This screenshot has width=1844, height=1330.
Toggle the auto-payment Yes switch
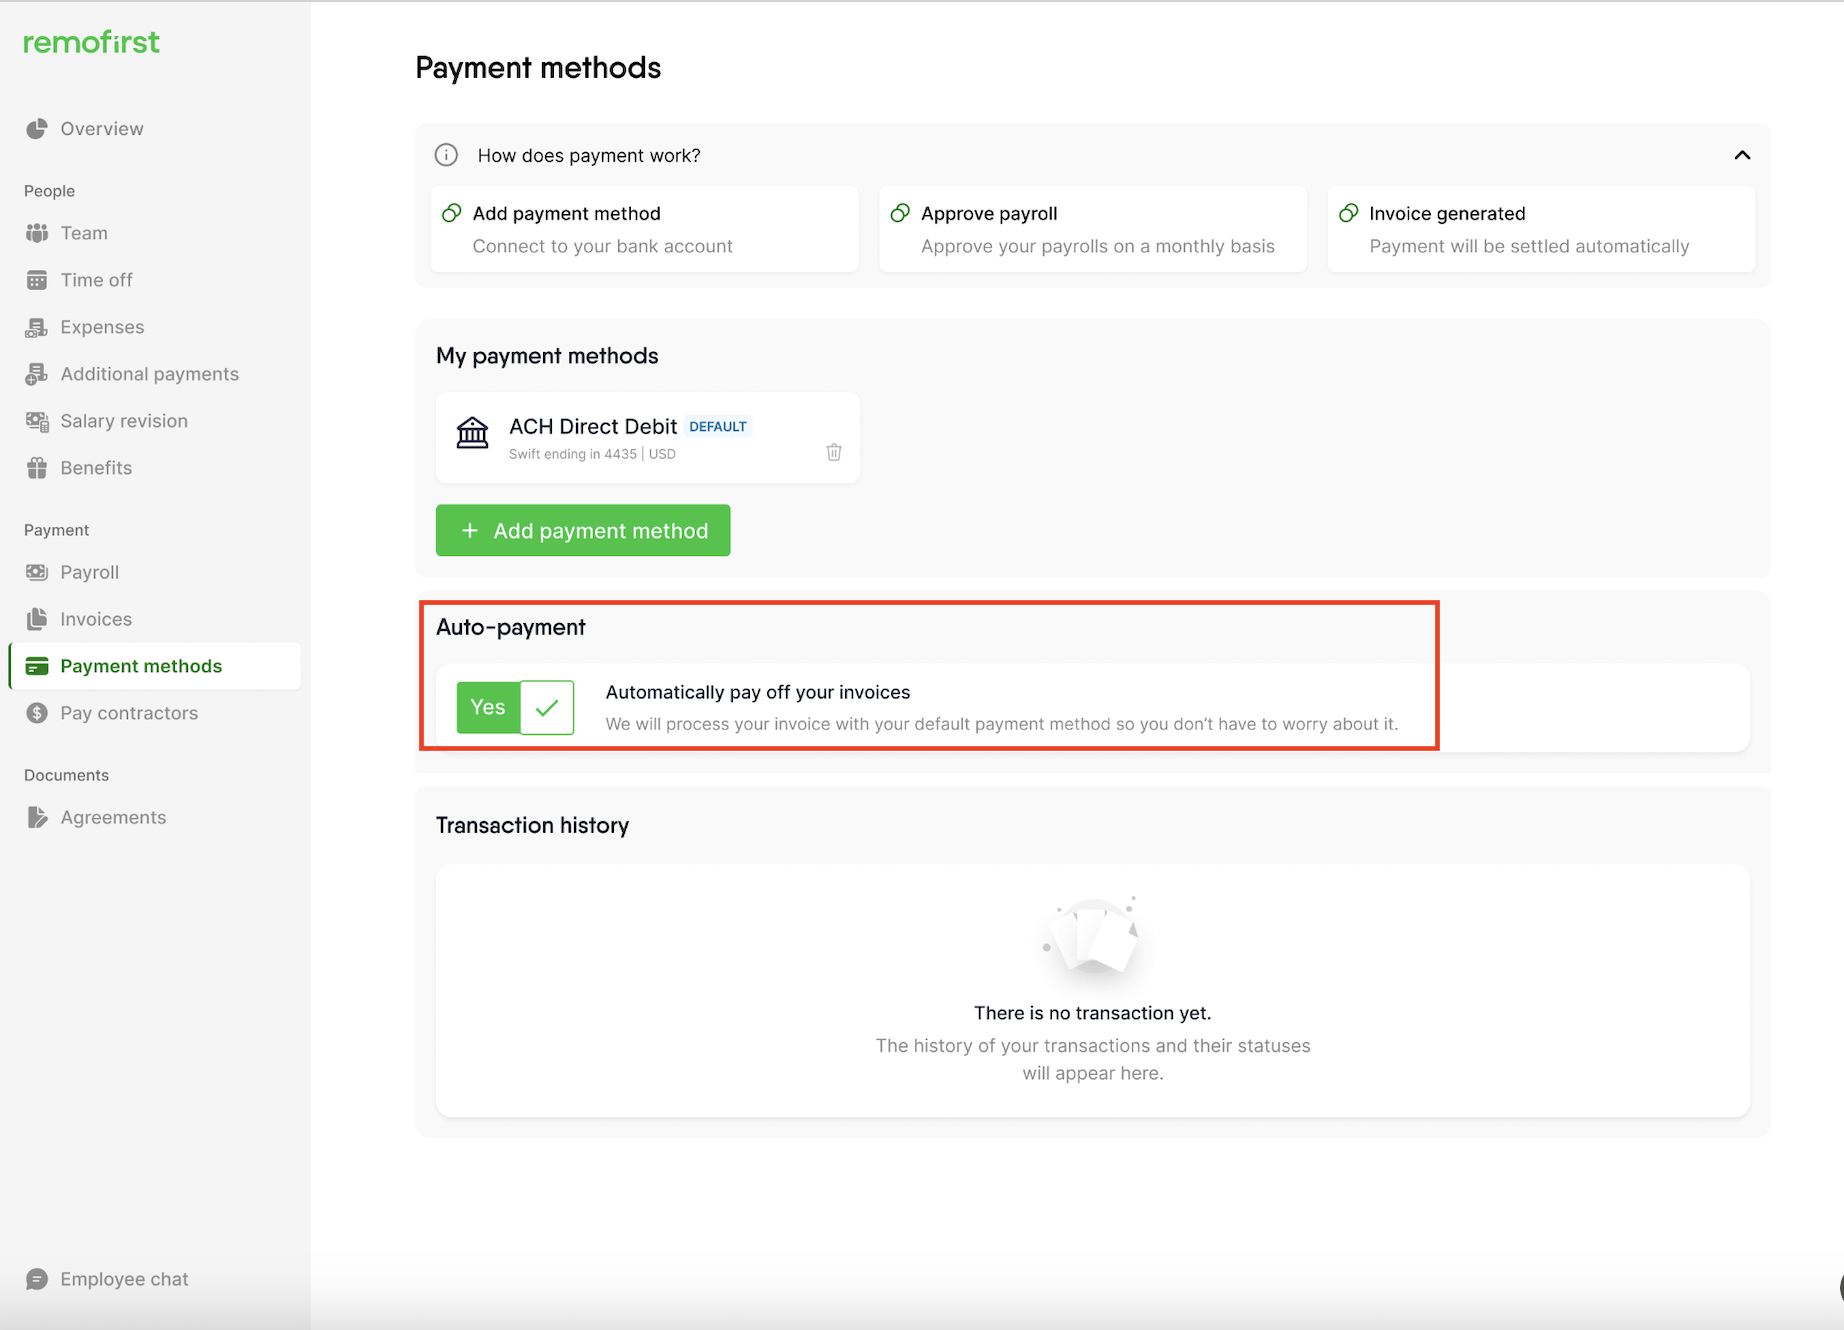tap(515, 707)
